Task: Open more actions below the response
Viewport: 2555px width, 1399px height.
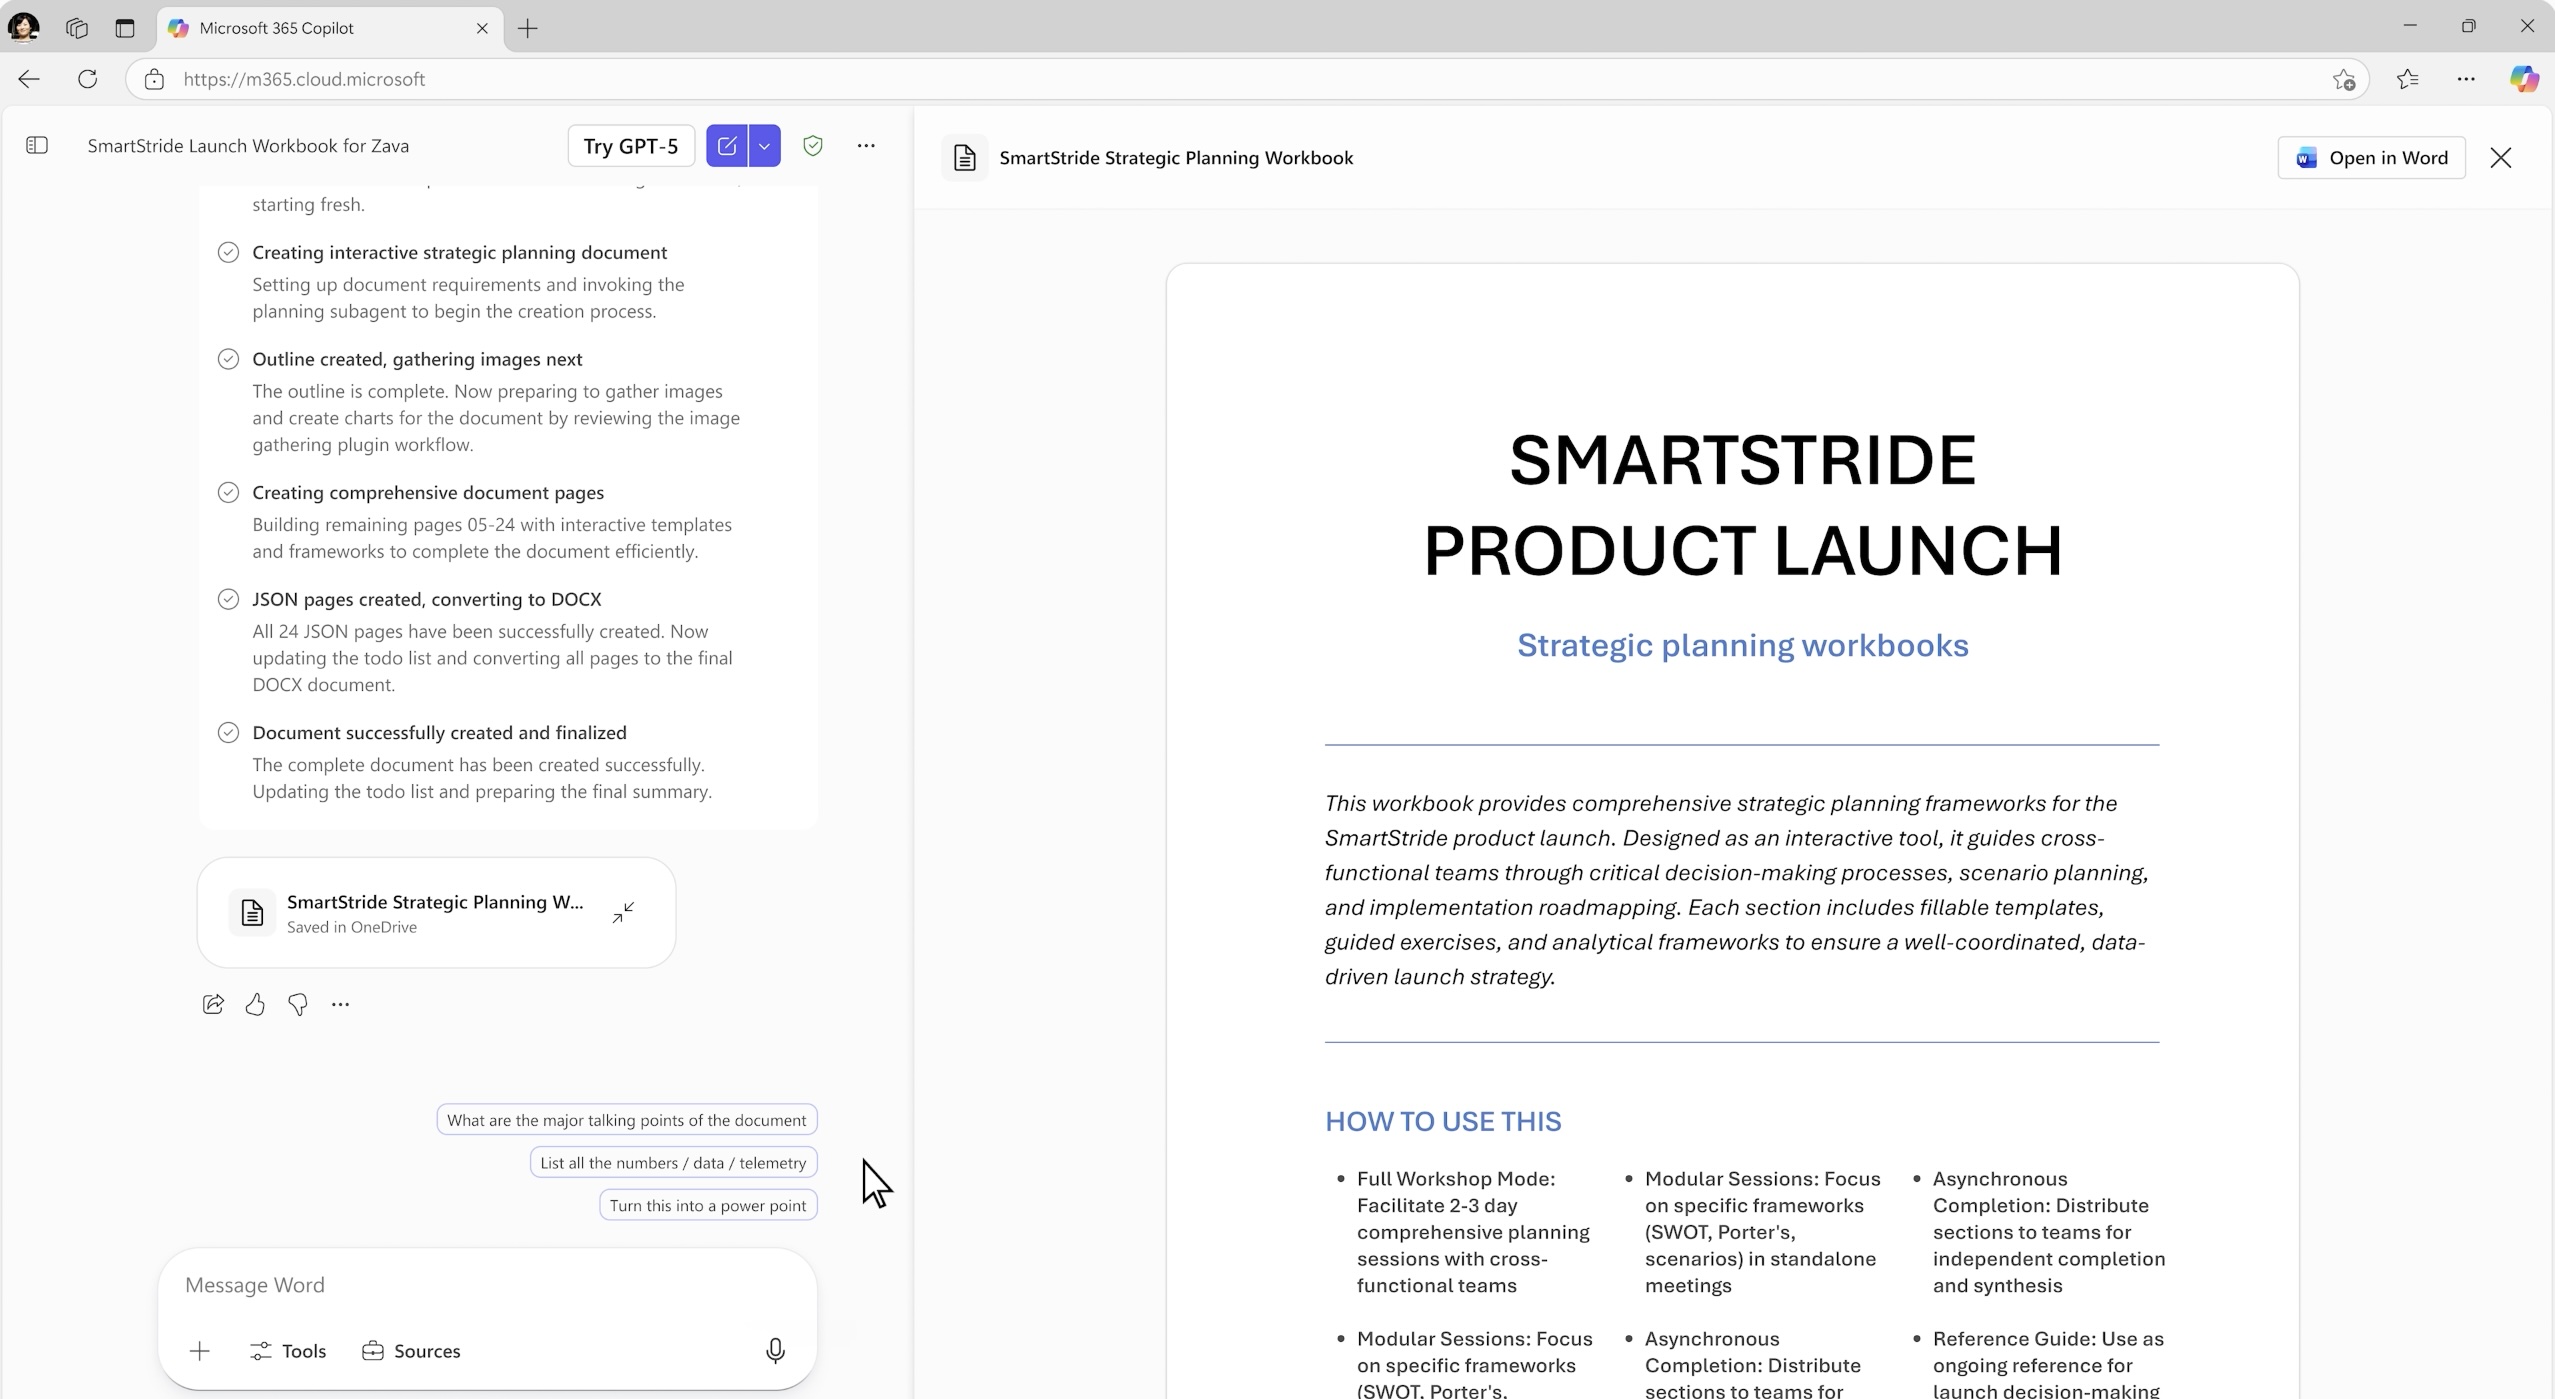Action: (340, 1004)
